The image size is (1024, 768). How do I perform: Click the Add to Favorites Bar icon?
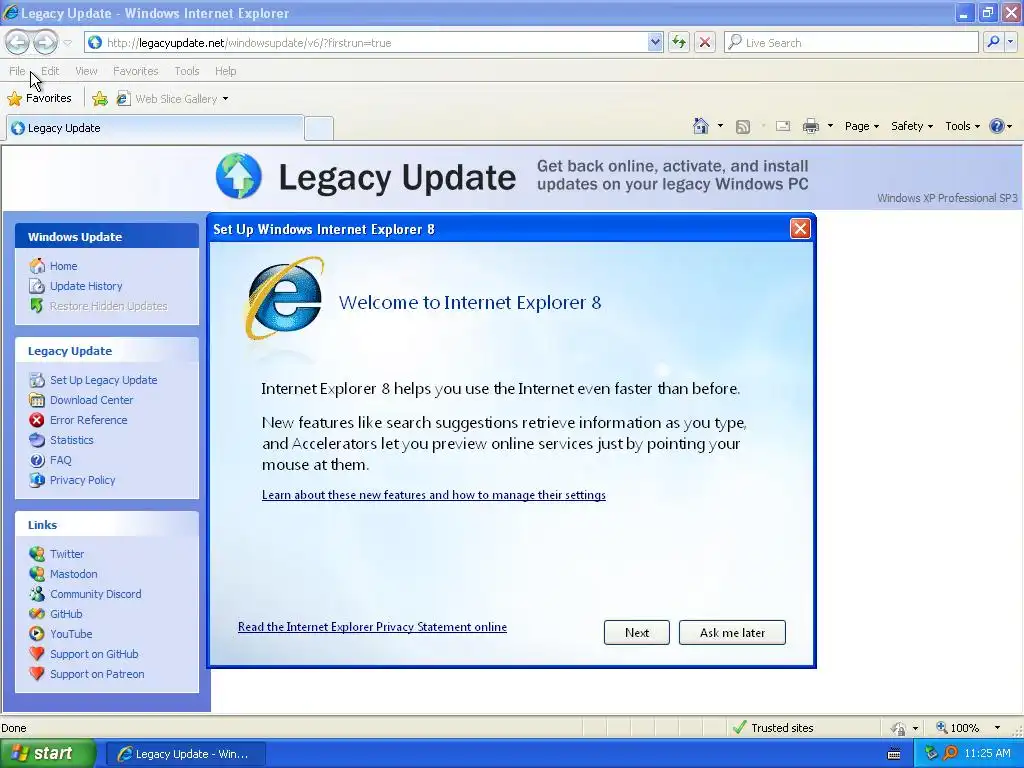point(100,99)
